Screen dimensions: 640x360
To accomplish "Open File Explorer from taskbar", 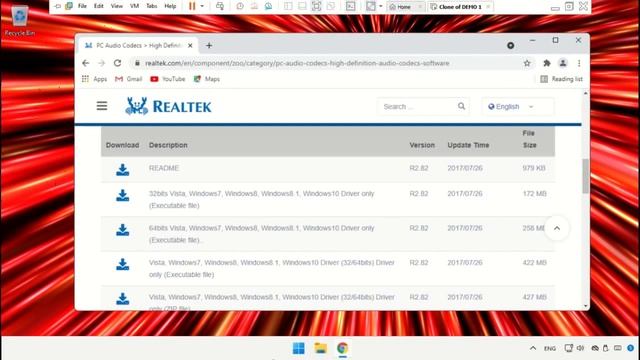I will click(x=321, y=348).
